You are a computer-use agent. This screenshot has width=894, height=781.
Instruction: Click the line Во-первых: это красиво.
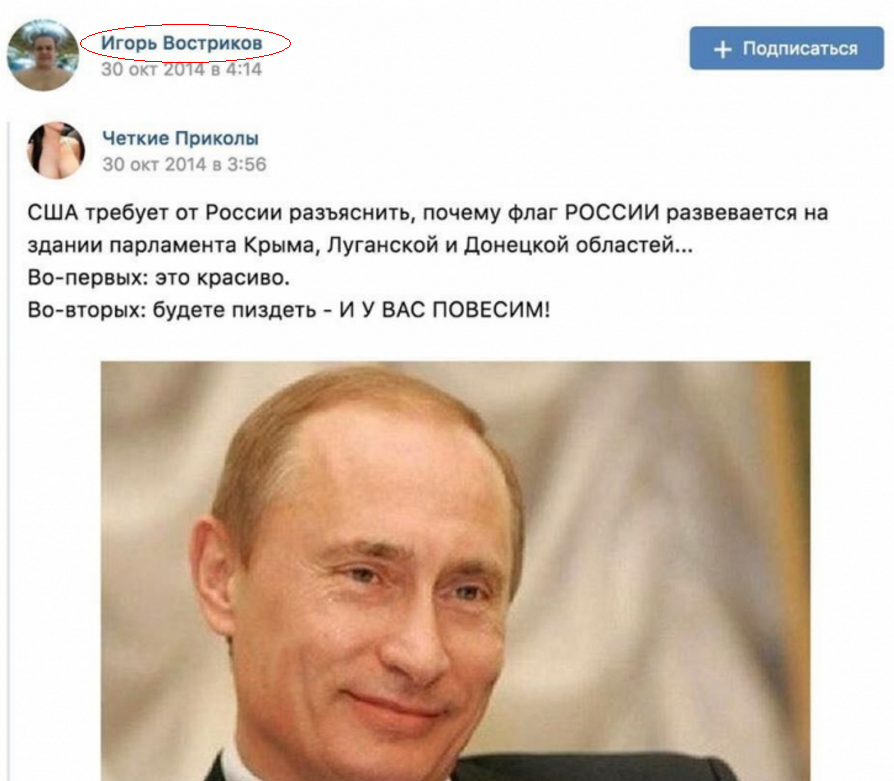coord(159,278)
